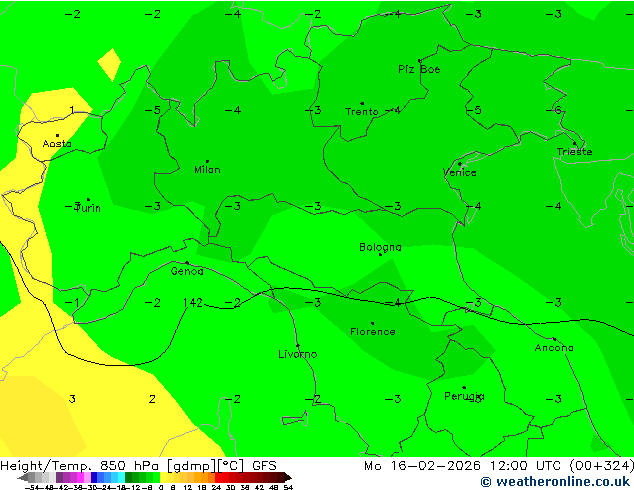Click the Livorno city label
634x490 pixels.
pos(298,355)
